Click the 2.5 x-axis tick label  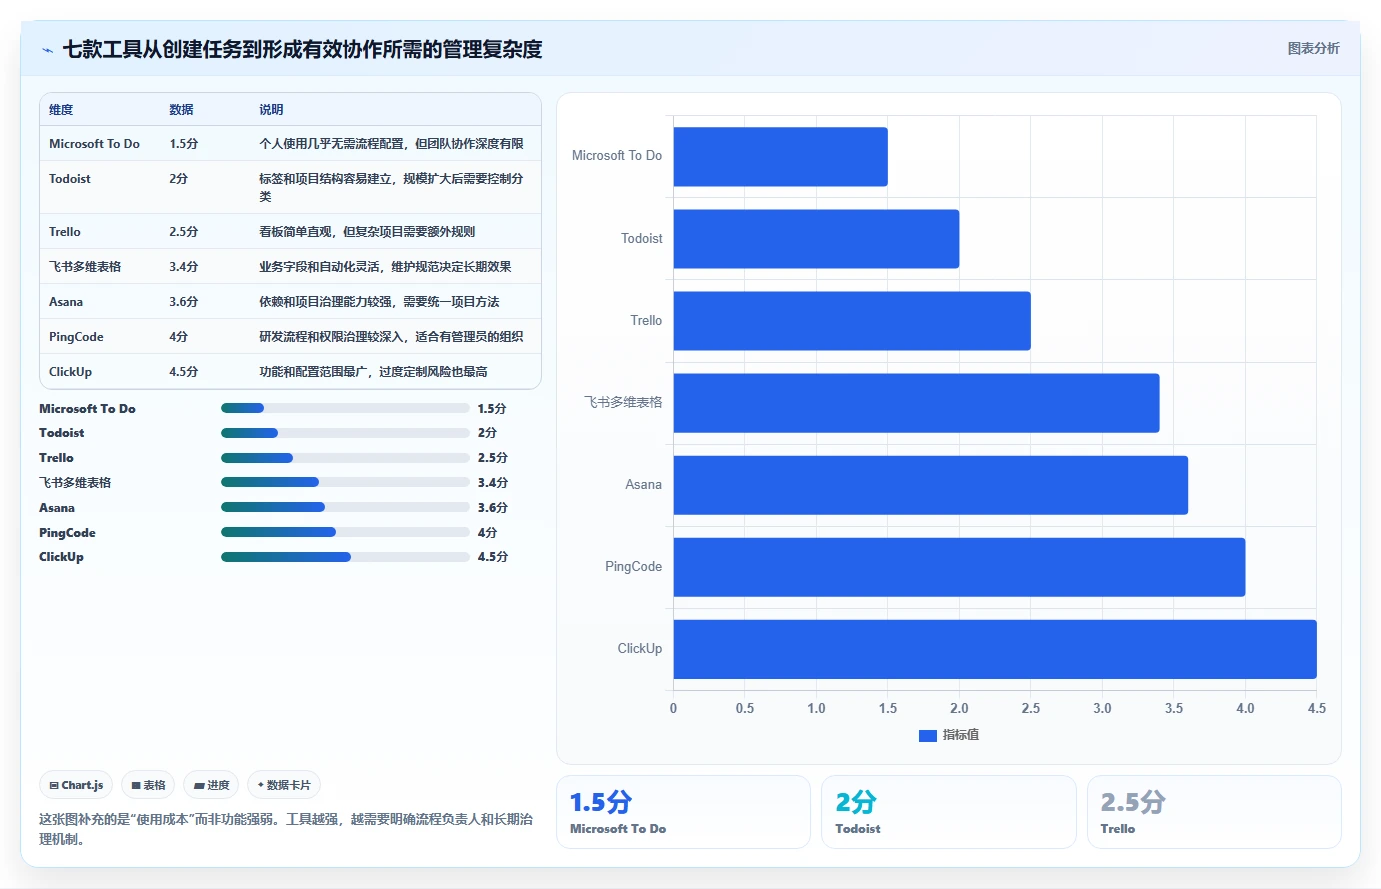pyautogui.click(x=1031, y=708)
